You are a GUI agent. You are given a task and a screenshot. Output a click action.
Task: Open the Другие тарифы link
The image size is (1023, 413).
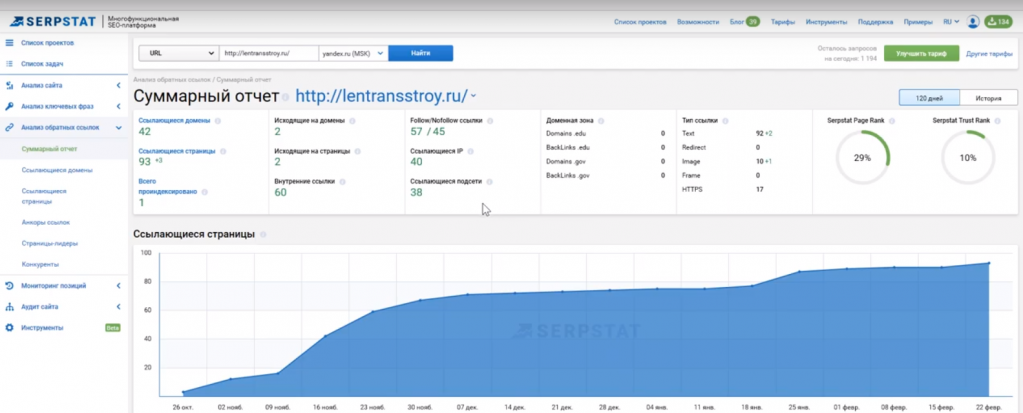point(989,54)
